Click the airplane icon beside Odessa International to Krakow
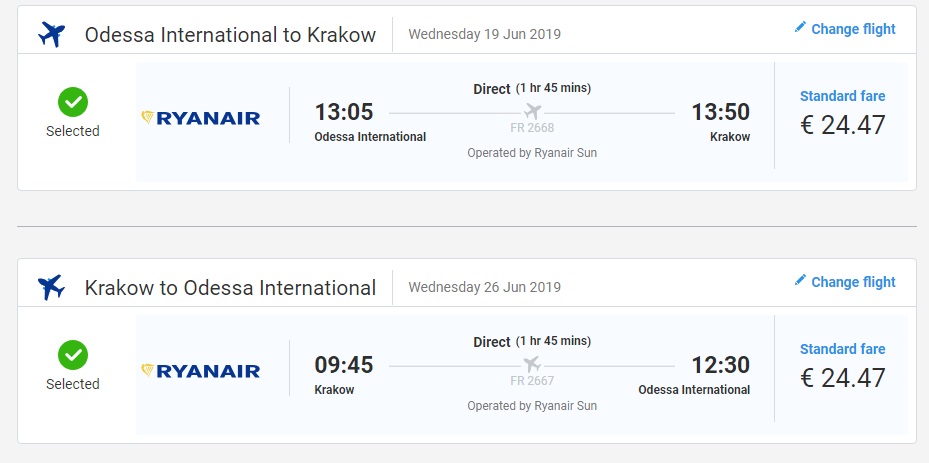The image size is (929, 463). point(51,35)
